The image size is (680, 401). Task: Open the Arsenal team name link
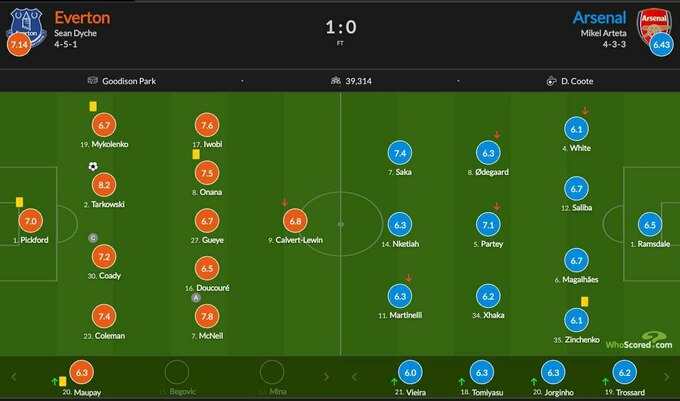point(601,17)
